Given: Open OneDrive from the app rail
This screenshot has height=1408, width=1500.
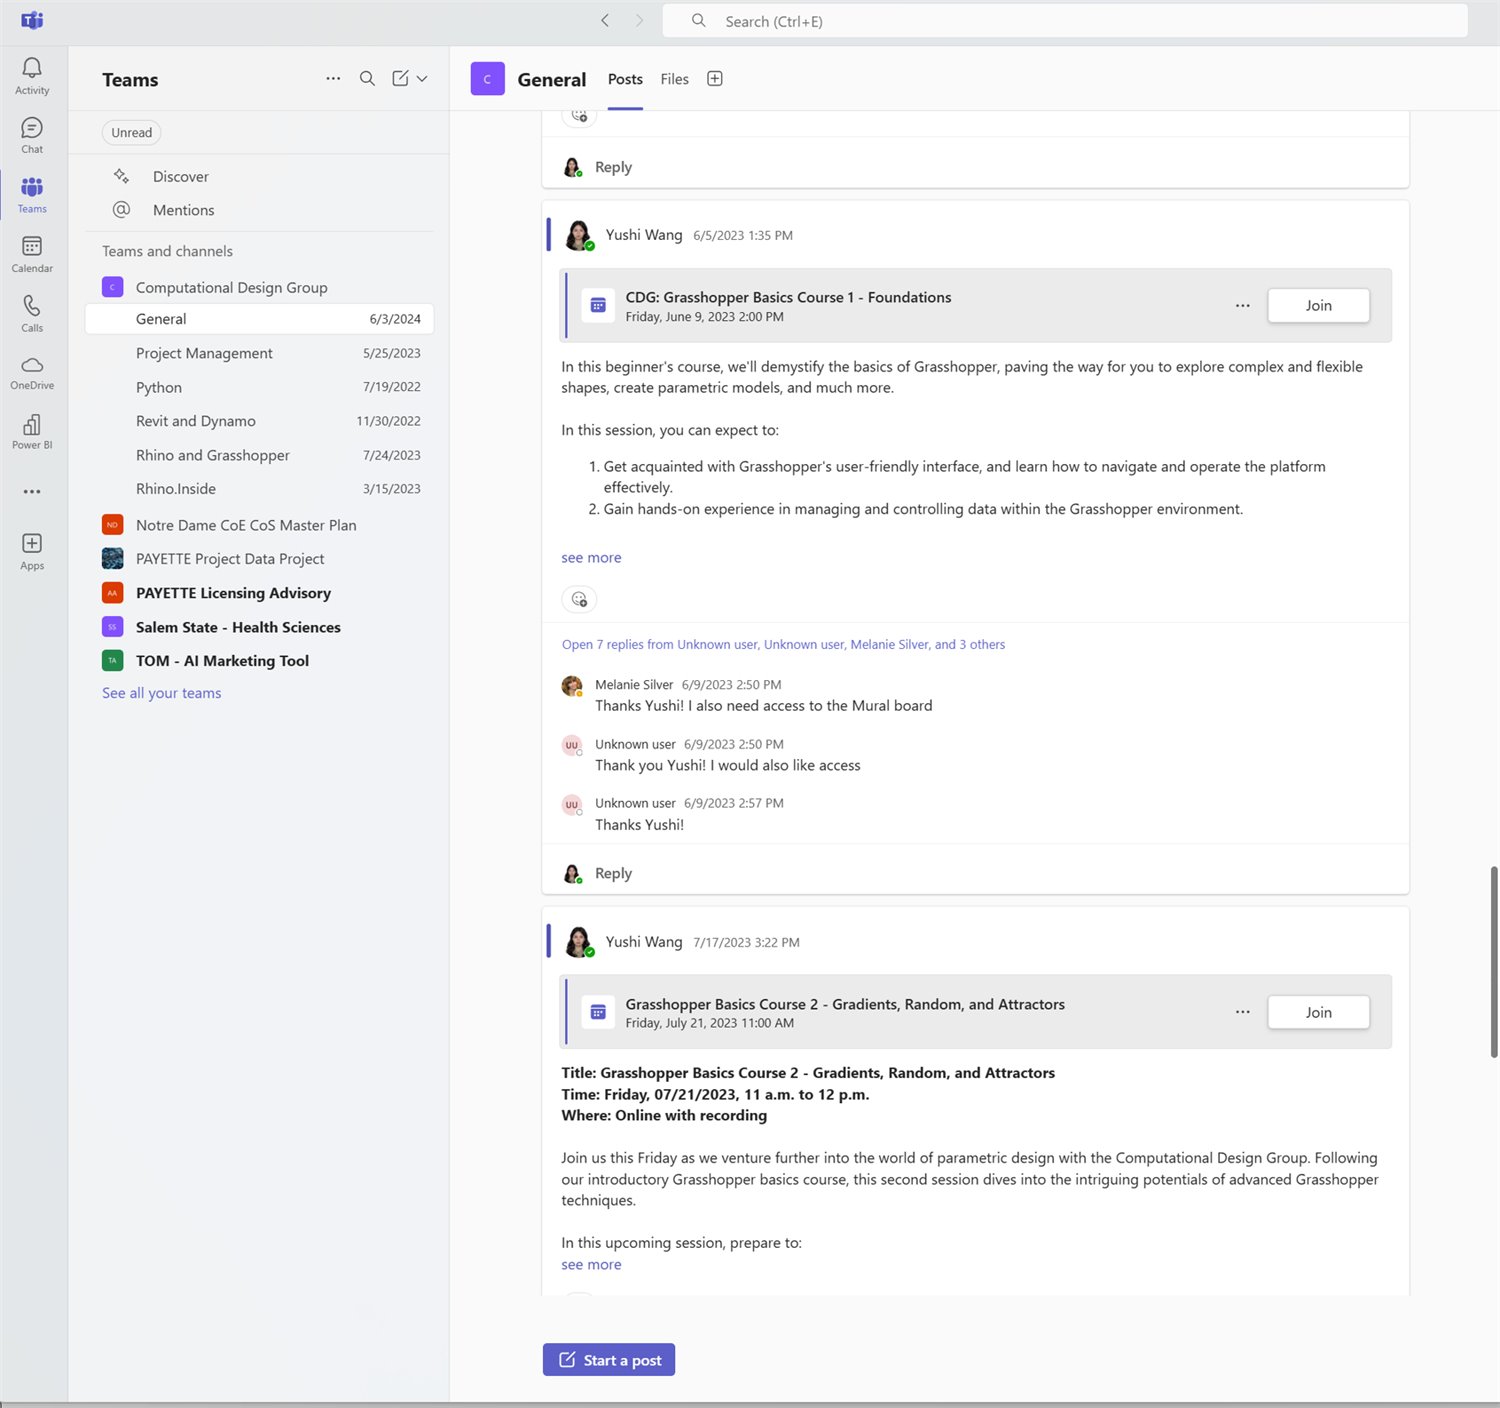Looking at the screenshot, I should tap(32, 372).
